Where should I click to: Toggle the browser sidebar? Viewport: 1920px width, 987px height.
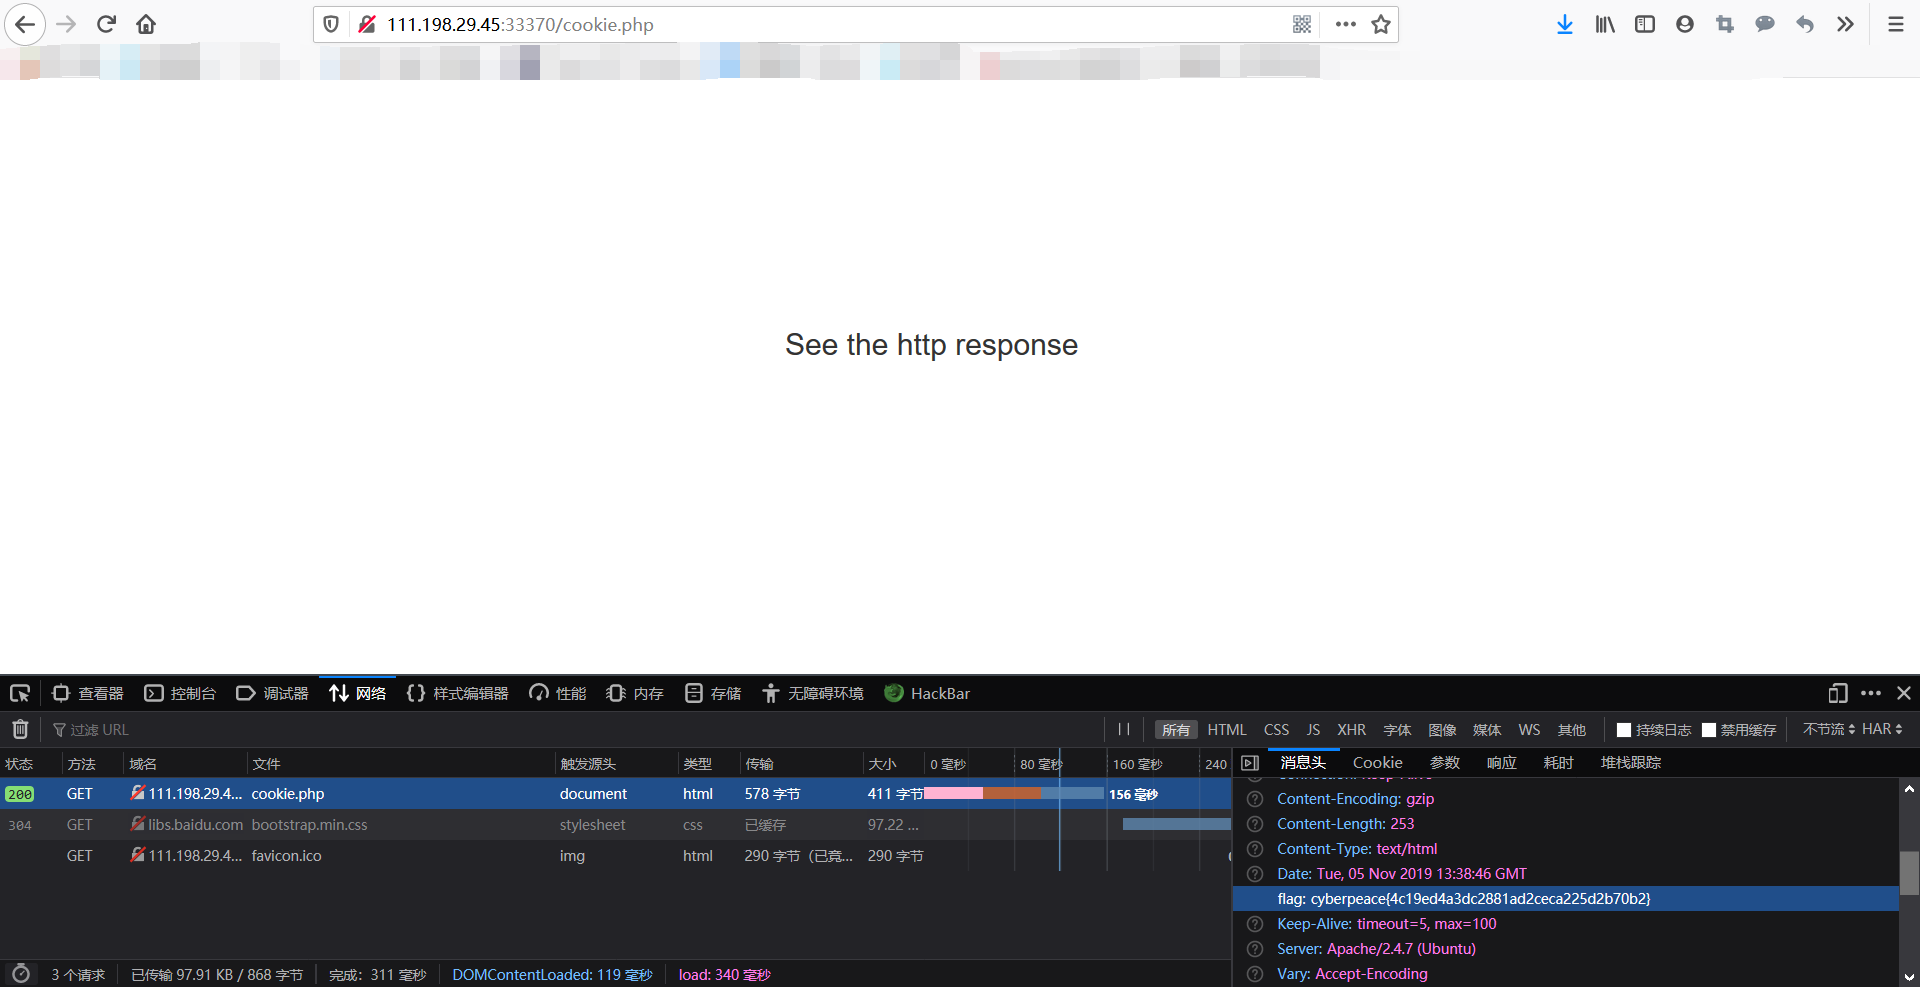(x=1645, y=24)
